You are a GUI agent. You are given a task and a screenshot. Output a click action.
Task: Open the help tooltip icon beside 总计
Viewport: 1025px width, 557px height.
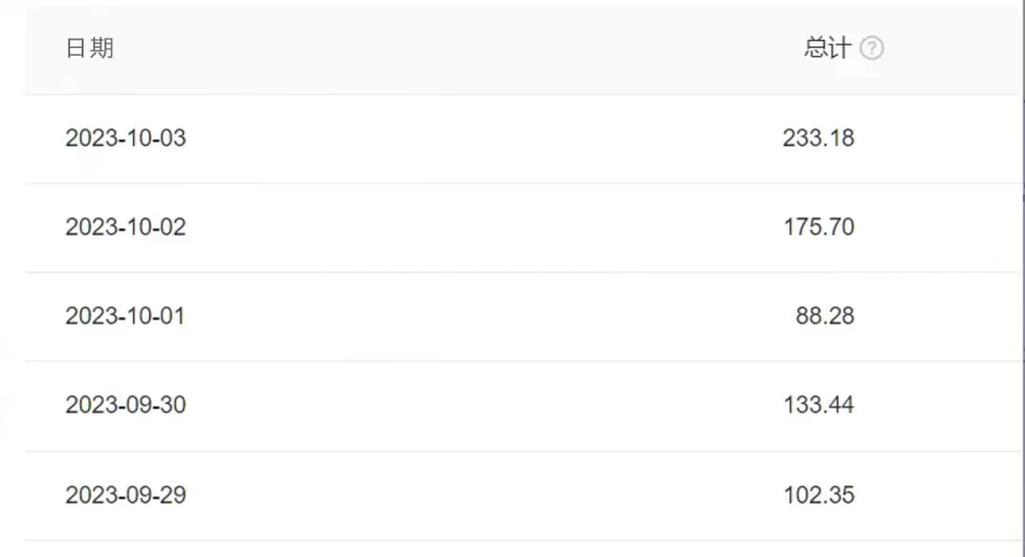tap(871, 48)
